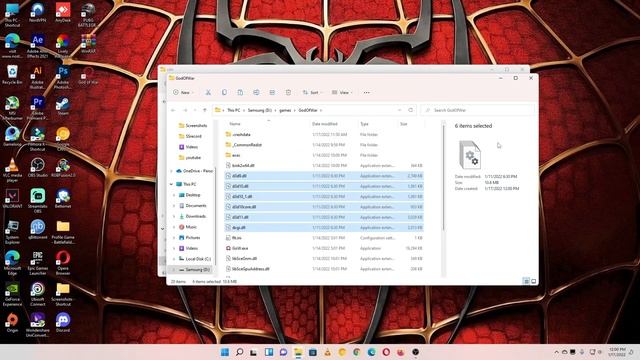Viewport: 640px width, 360px height.
Task: Click the Search GodOfWar field
Action: click(x=477, y=110)
